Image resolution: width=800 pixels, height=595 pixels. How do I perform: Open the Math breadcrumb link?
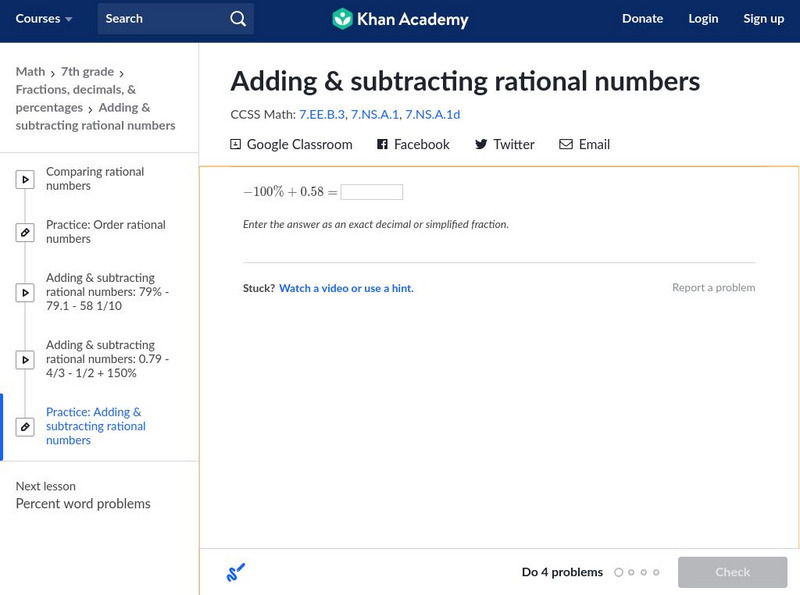[x=30, y=72]
